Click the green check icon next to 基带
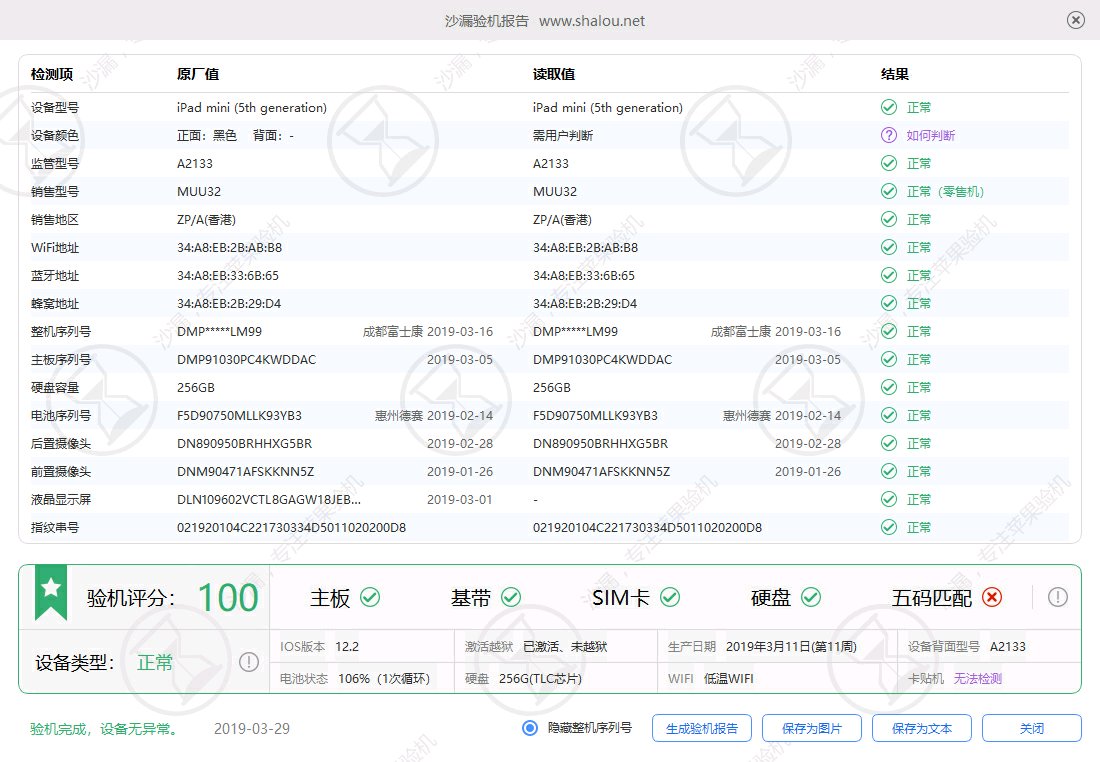The width and height of the screenshot is (1100, 762). [511, 597]
